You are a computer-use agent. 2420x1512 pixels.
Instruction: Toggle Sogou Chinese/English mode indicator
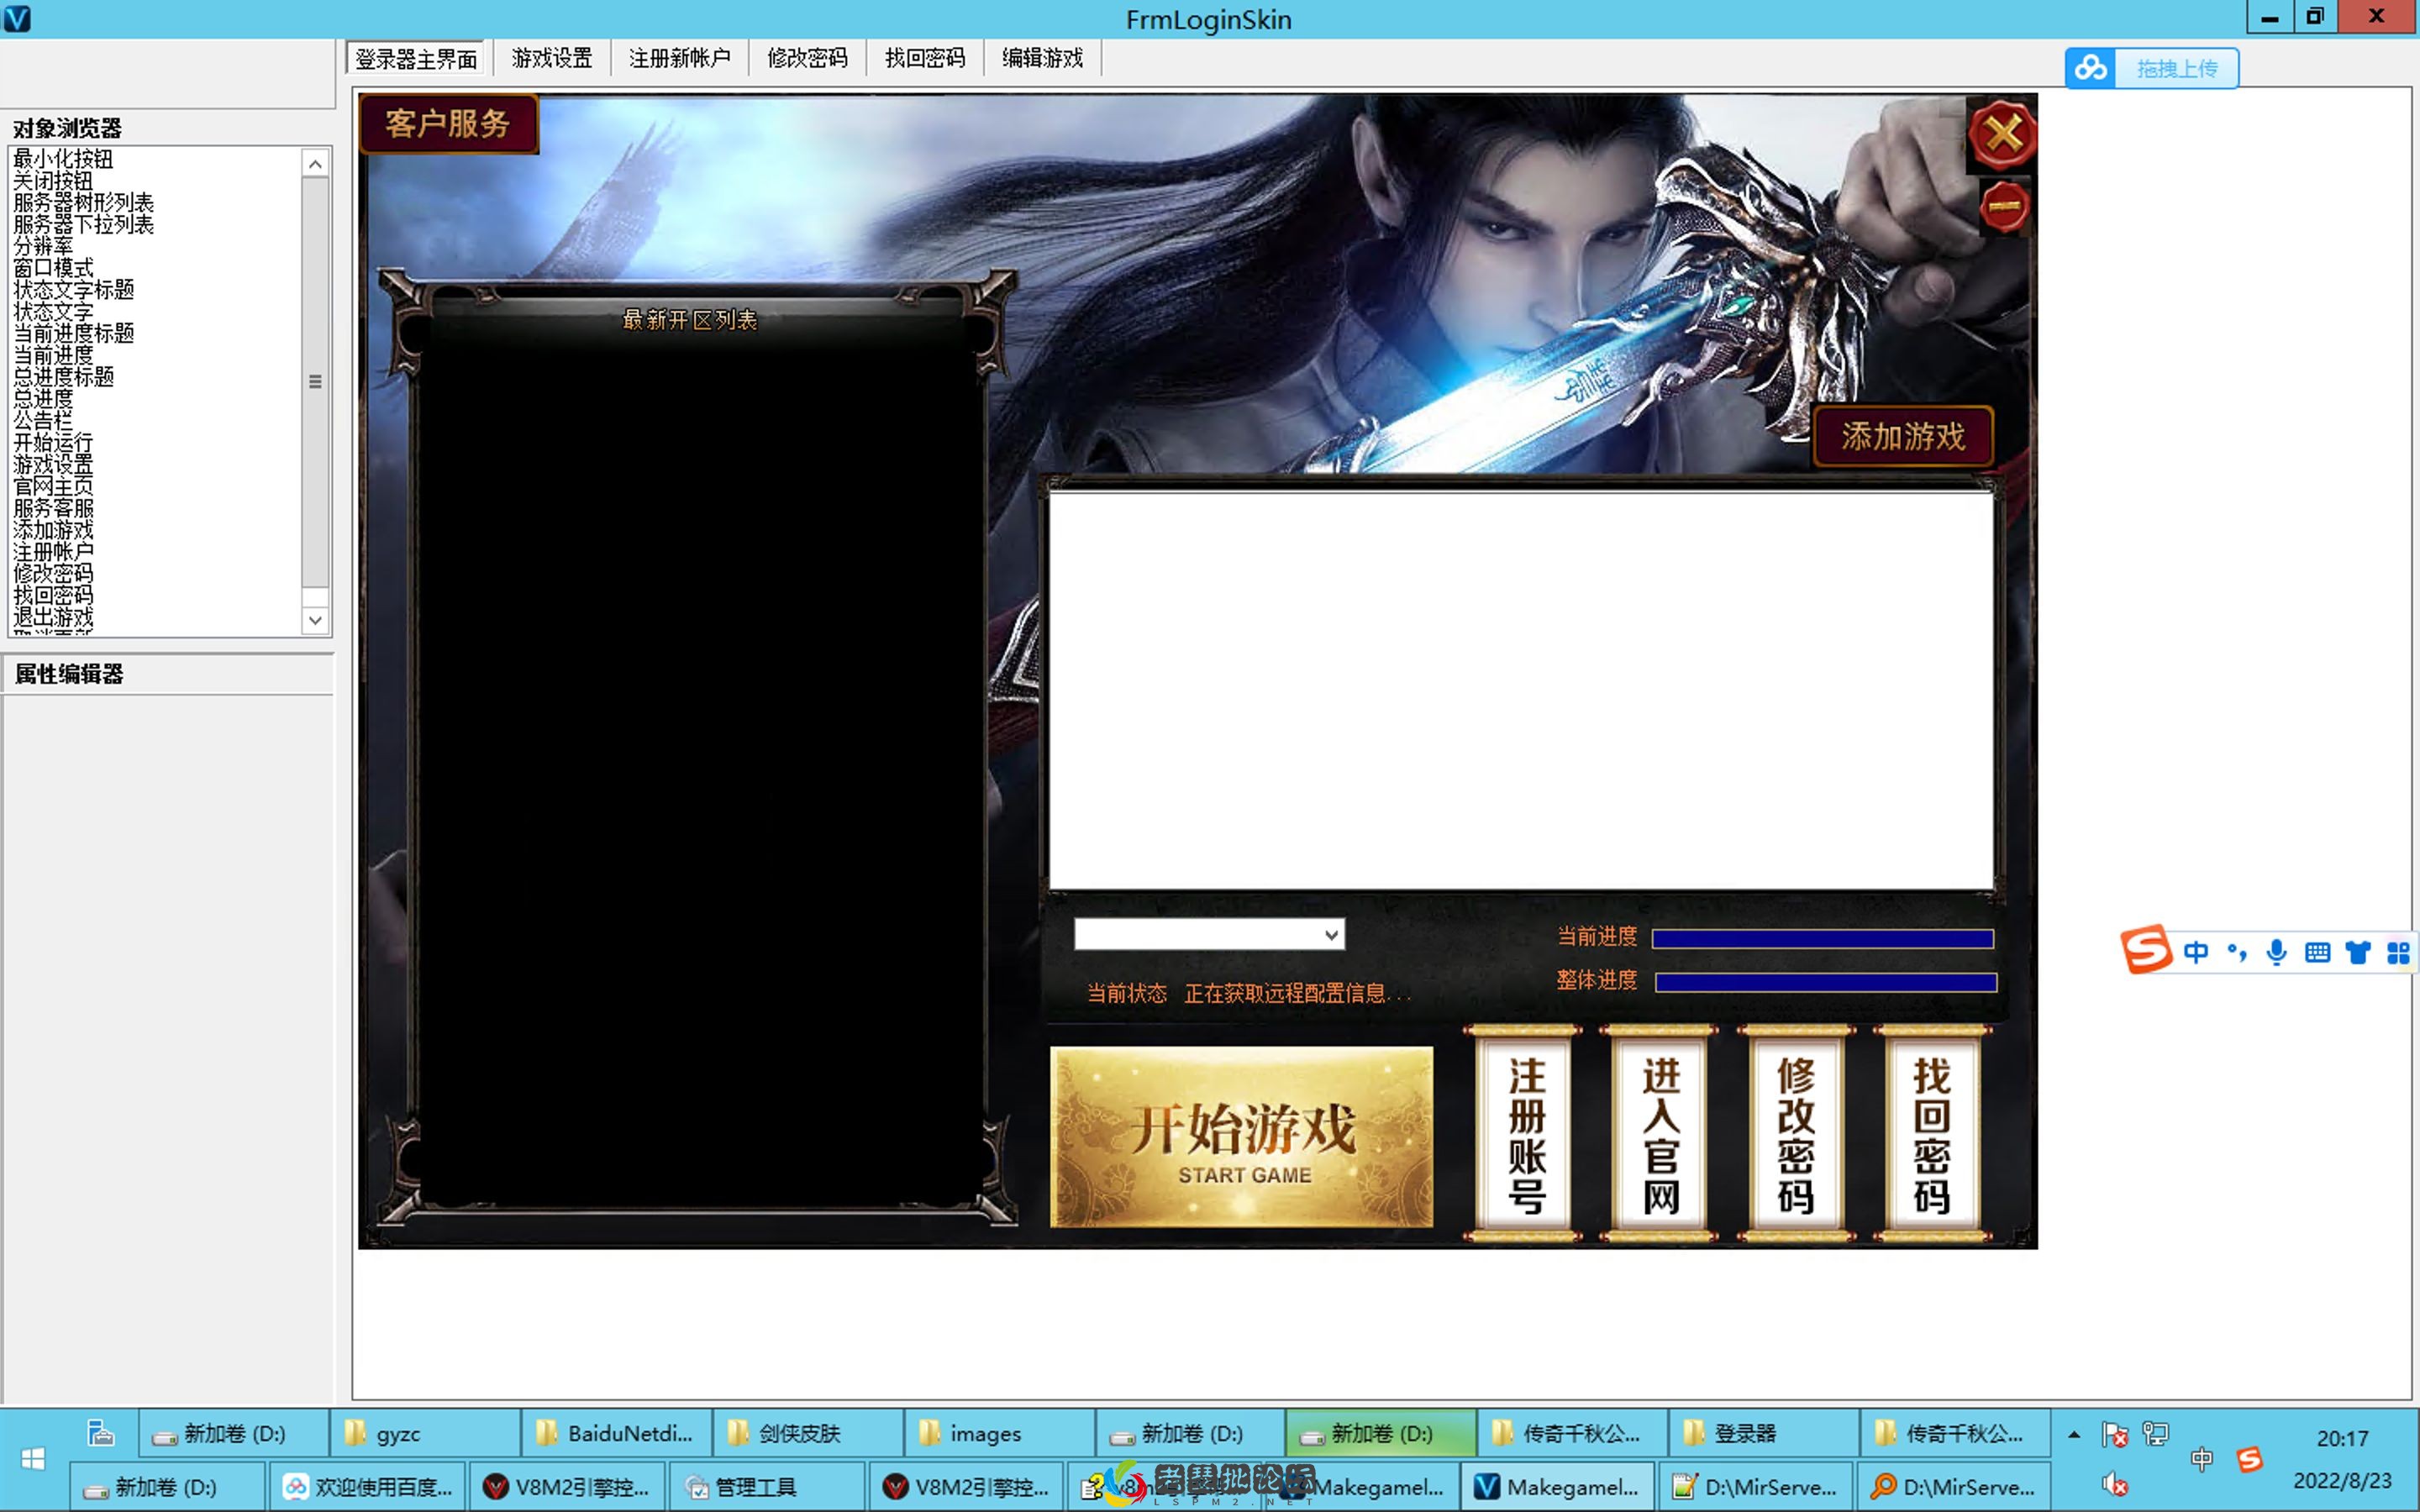pos(2195,952)
